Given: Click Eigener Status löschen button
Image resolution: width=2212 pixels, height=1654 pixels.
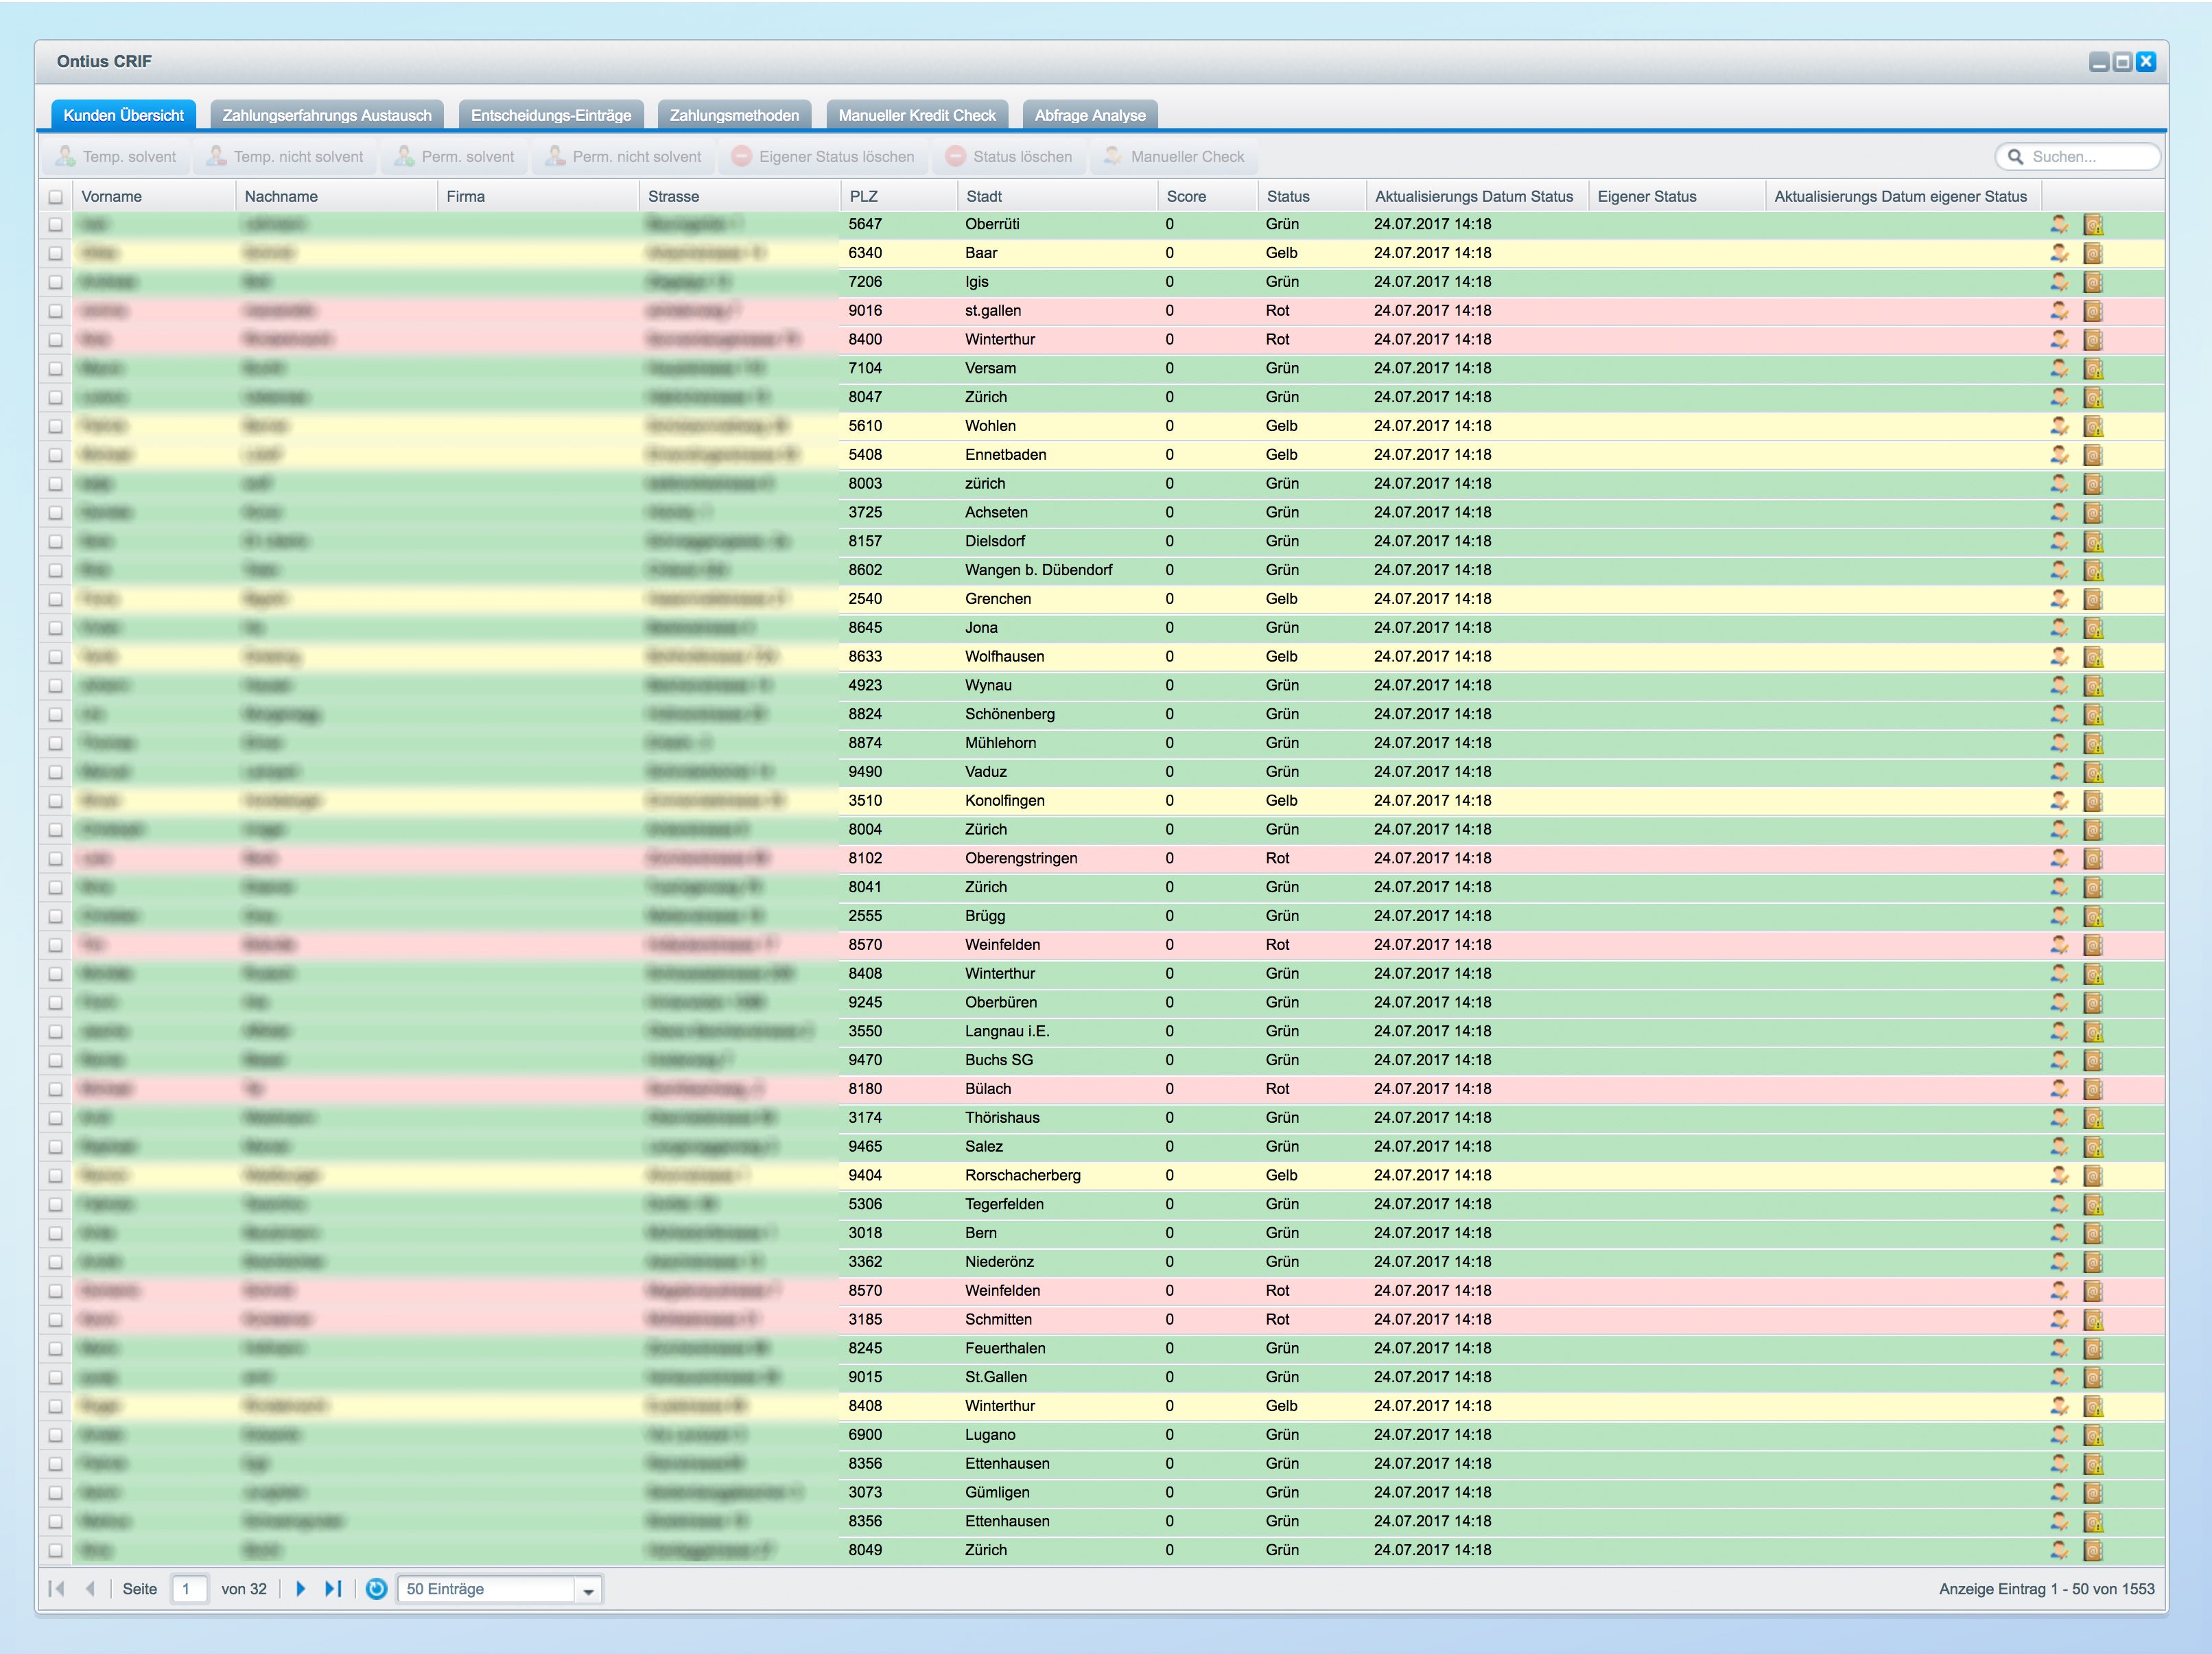Looking at the screenshot, I should (x=823, y=157).
